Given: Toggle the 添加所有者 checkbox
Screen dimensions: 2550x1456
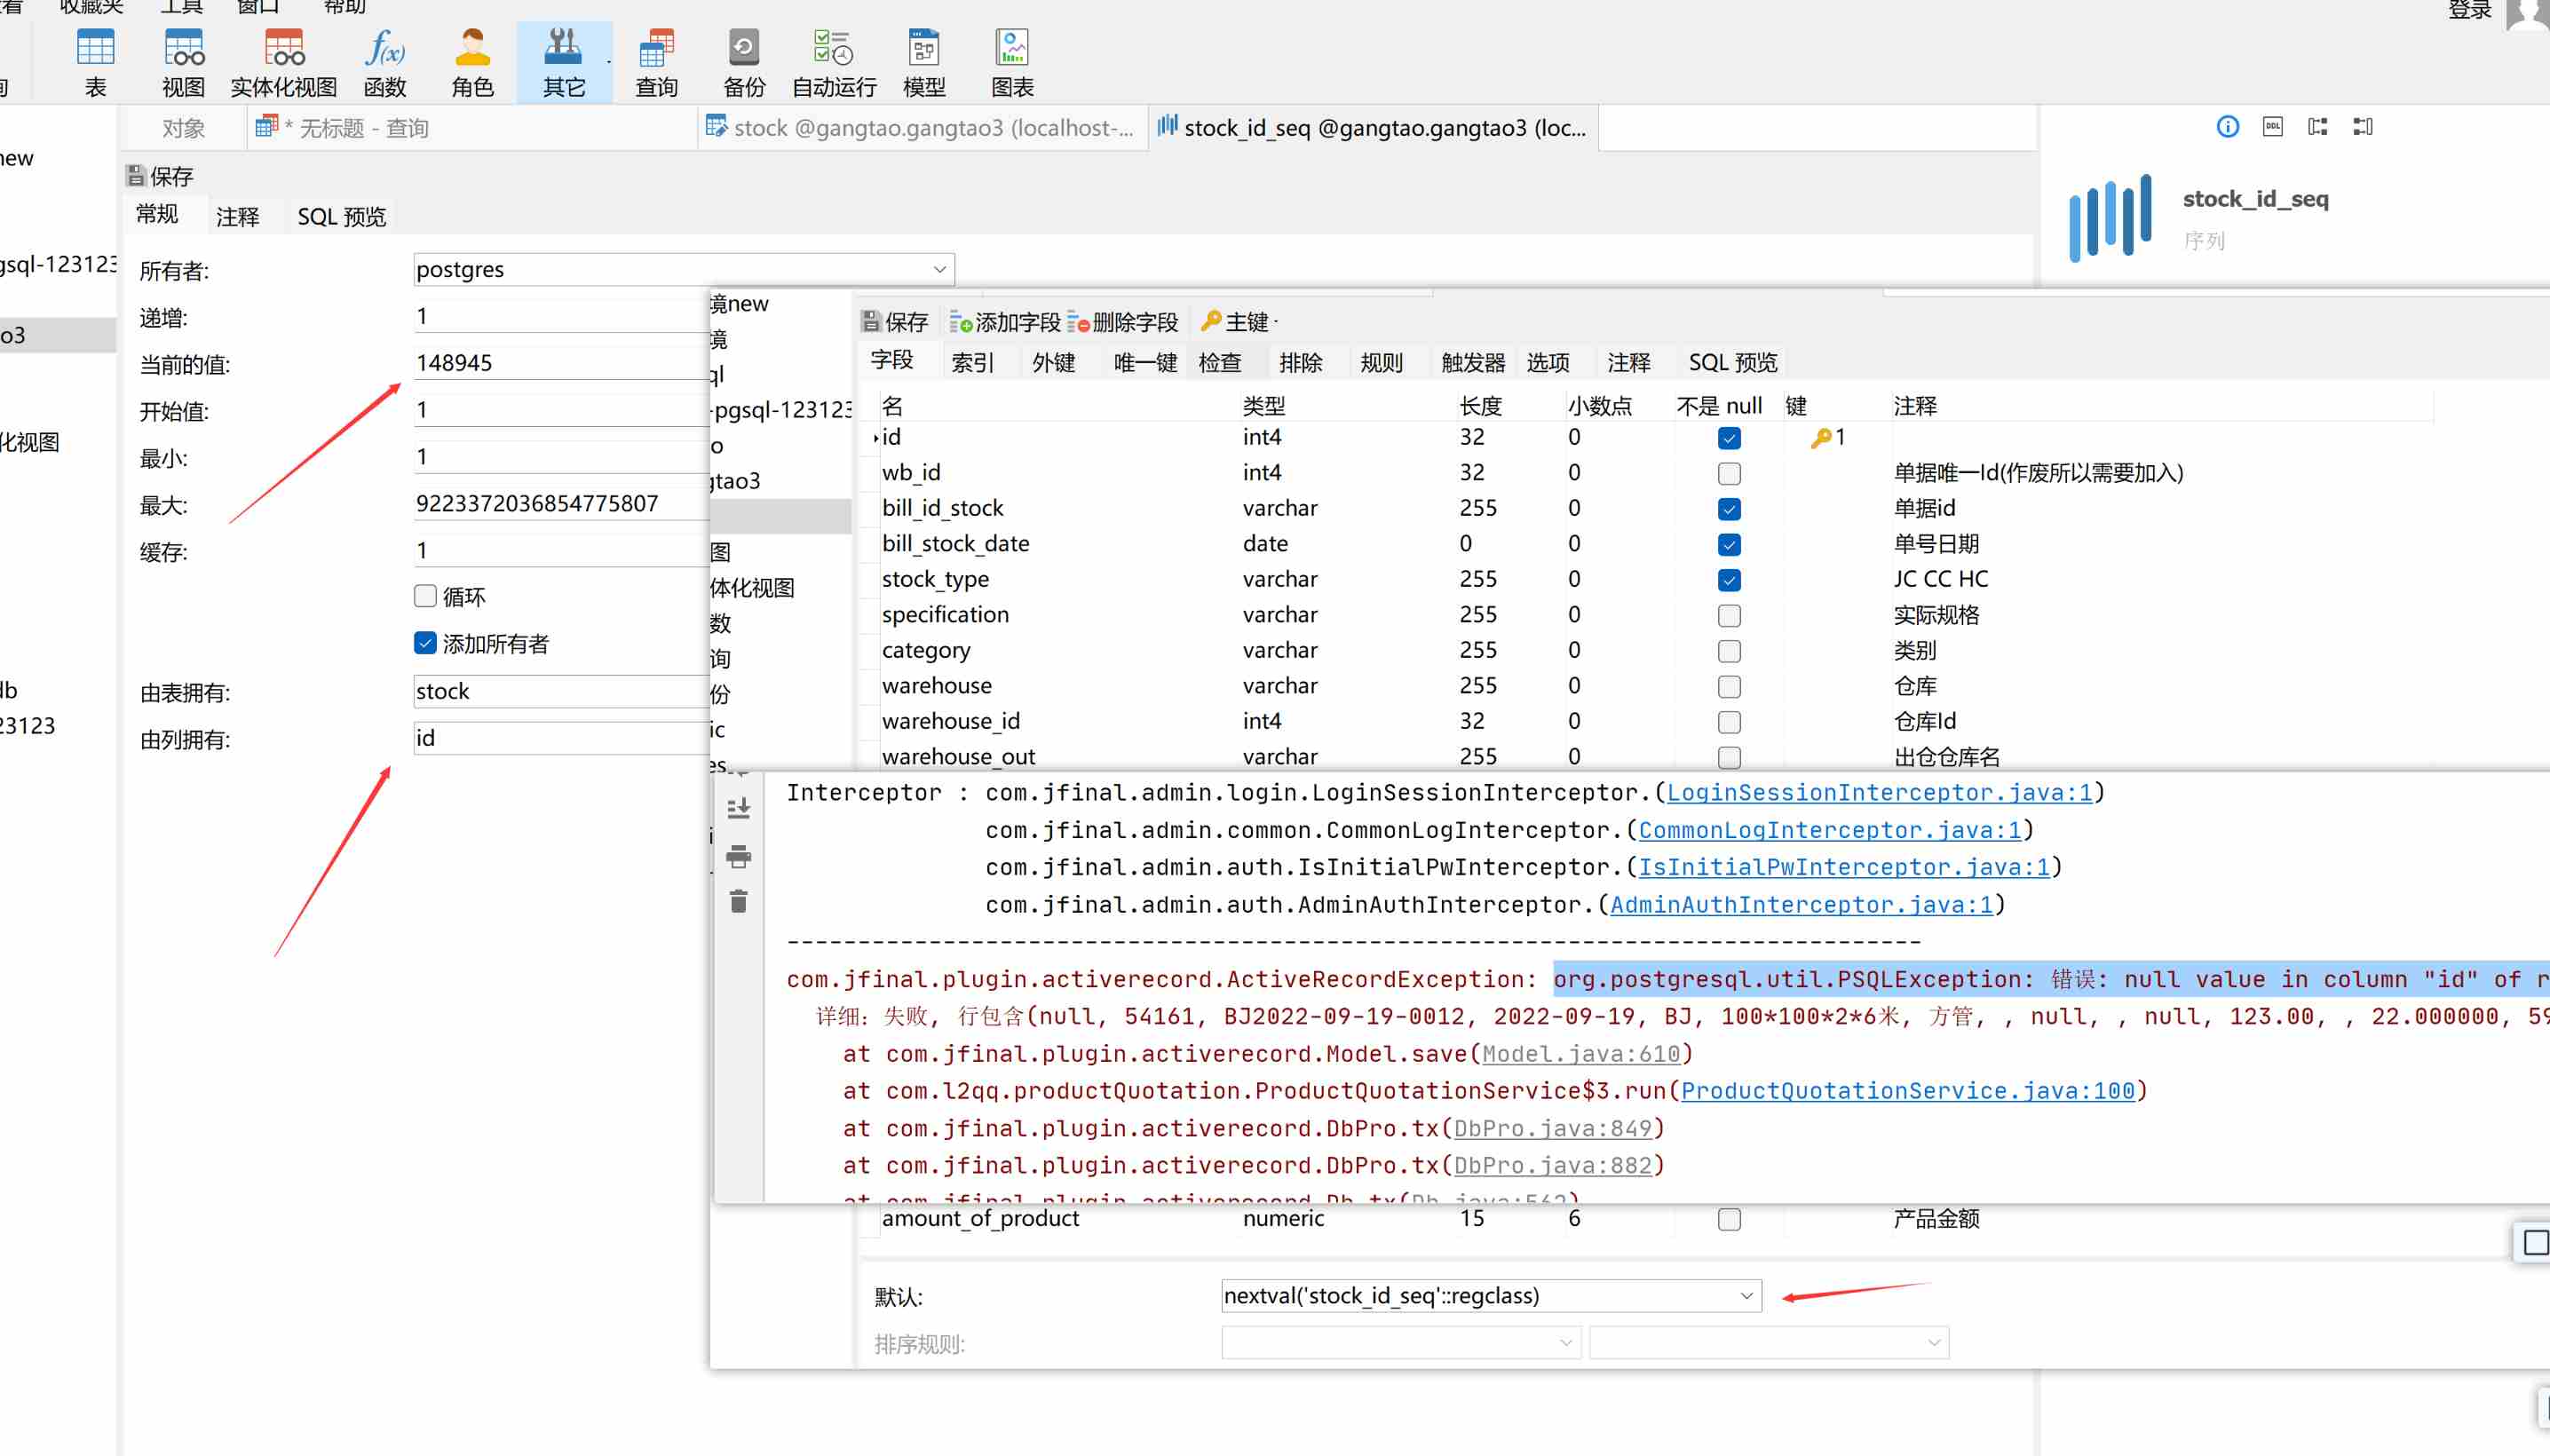Looking at the screenshot, I should tap(425, 643).
